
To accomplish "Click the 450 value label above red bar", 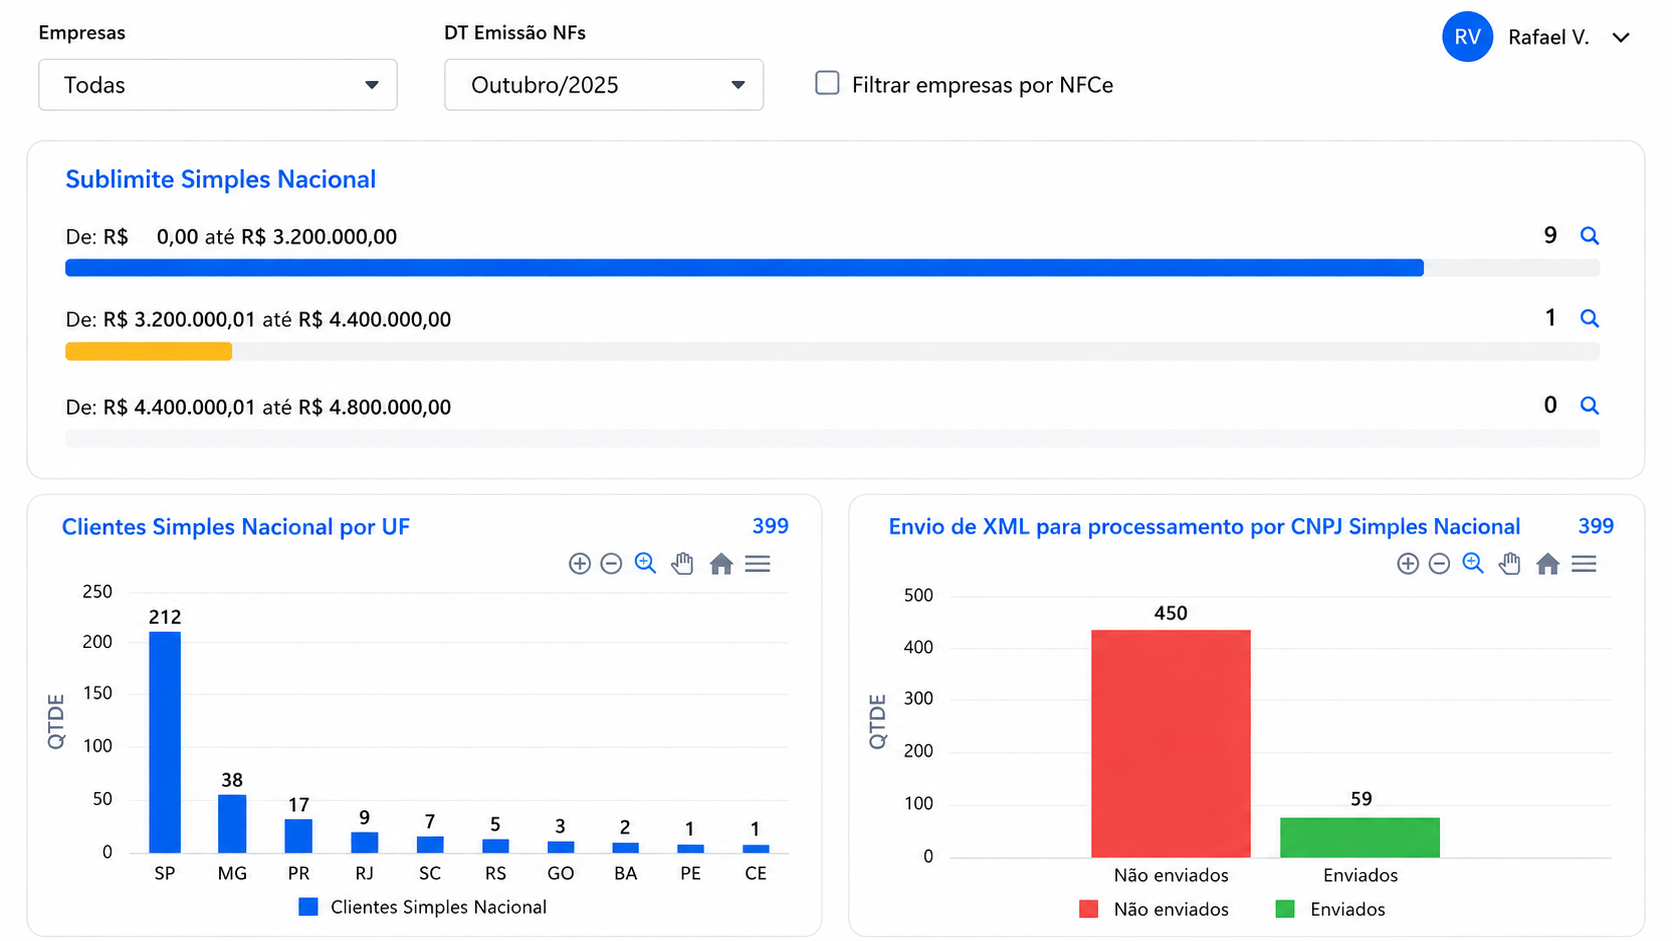I will click(x=1171, y=613).
